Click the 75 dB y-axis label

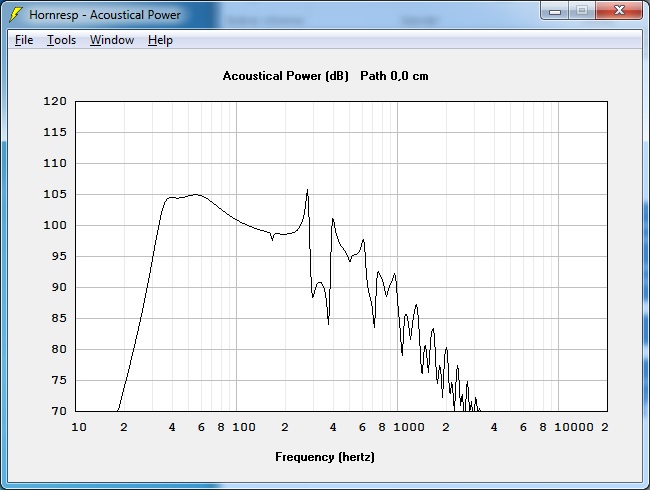(x=59, y=380)
